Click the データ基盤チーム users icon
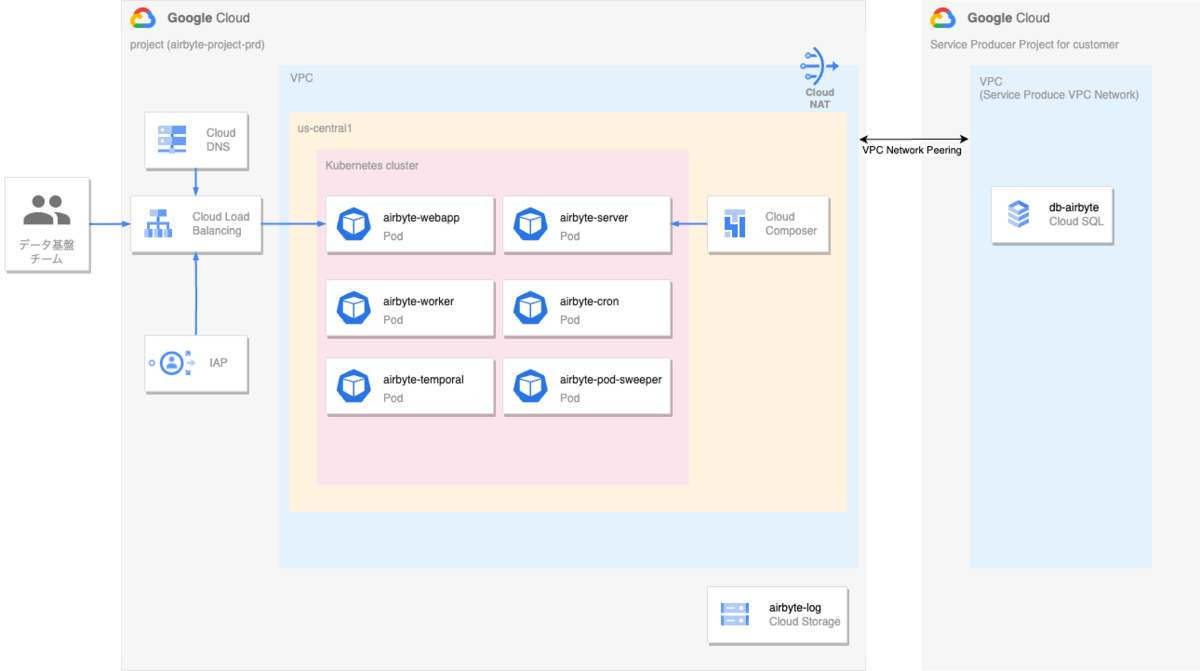This screenshot has width=1200, height=671. [x=47, y=210]
